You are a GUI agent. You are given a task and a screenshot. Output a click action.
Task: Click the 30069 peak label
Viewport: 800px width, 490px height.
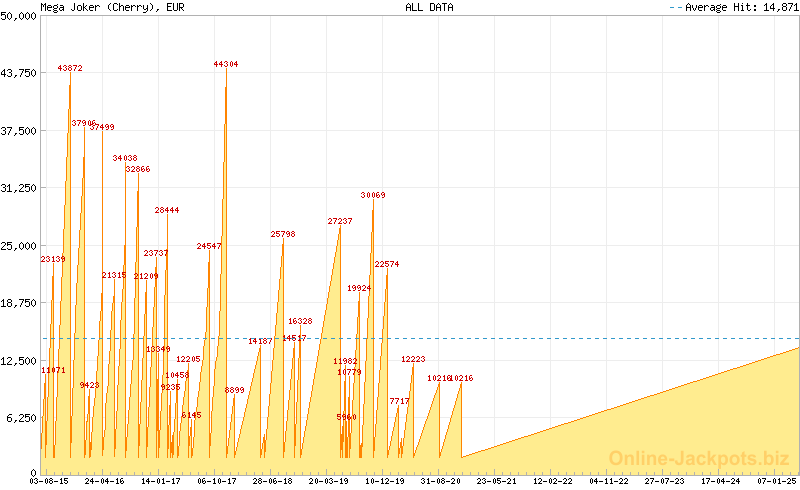click(x=373, y=195)
